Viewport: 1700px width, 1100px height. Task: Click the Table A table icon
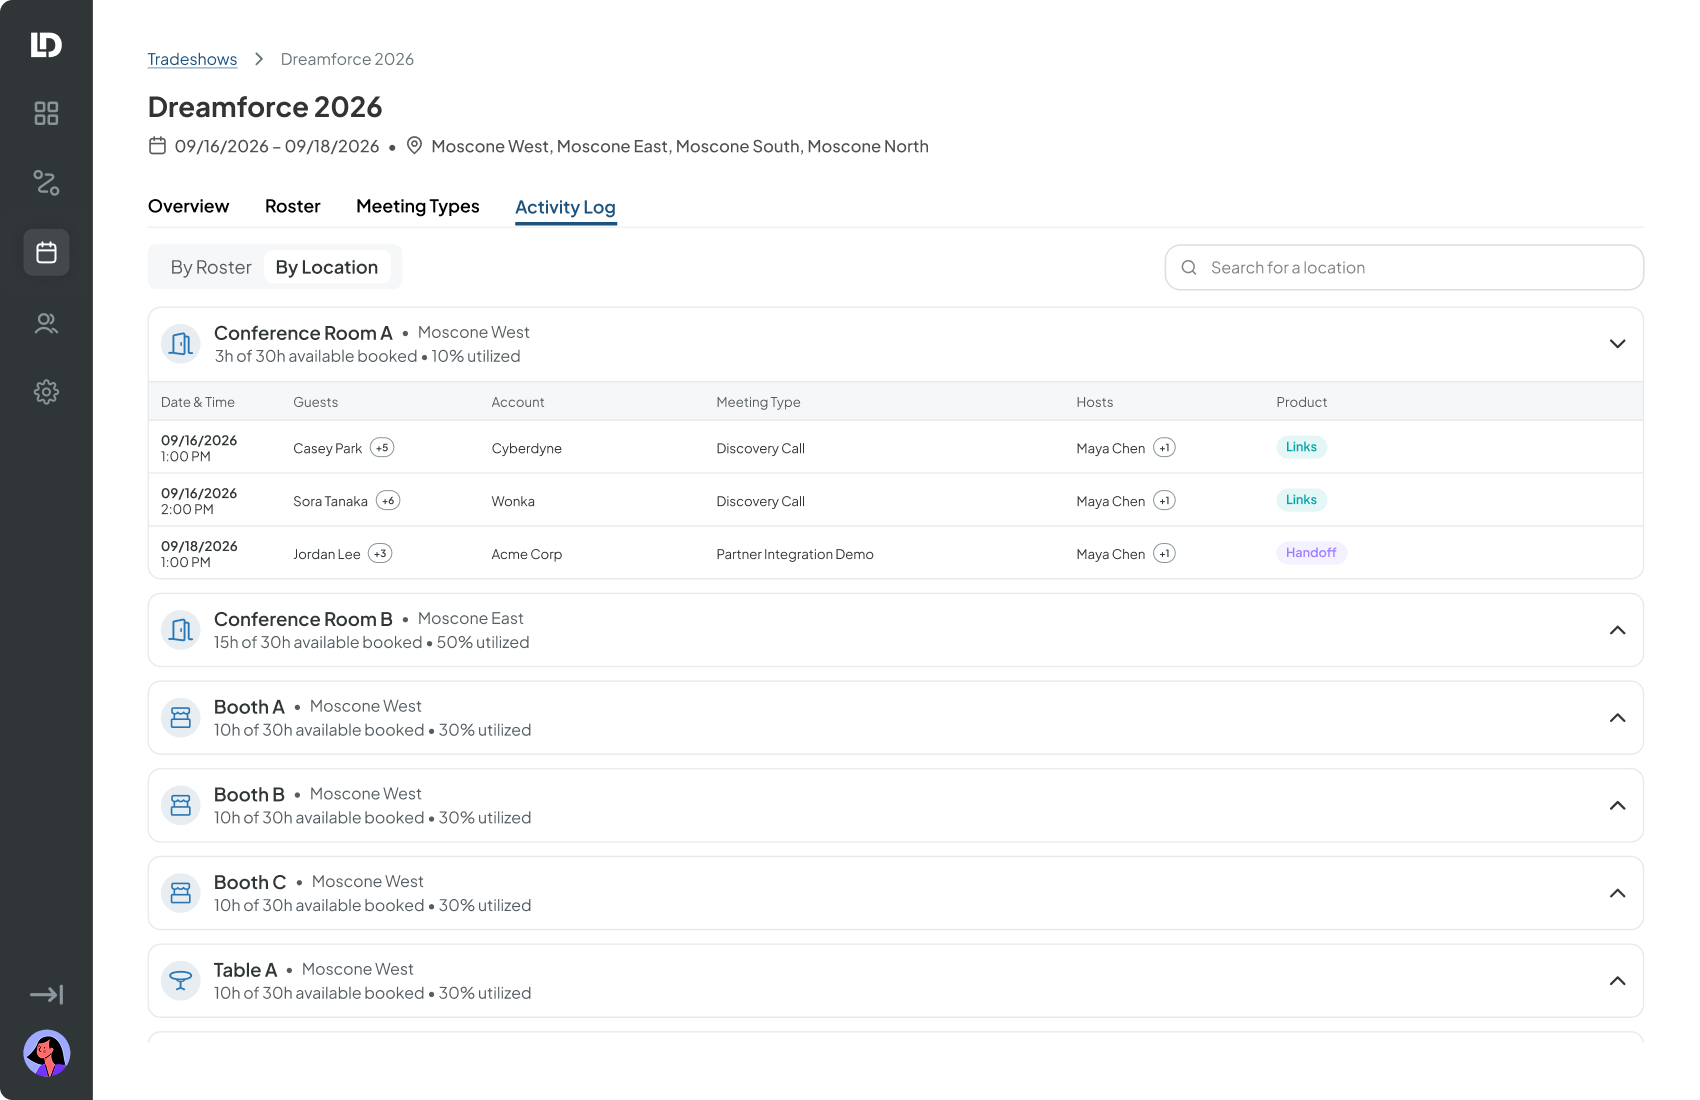point(181,981)
